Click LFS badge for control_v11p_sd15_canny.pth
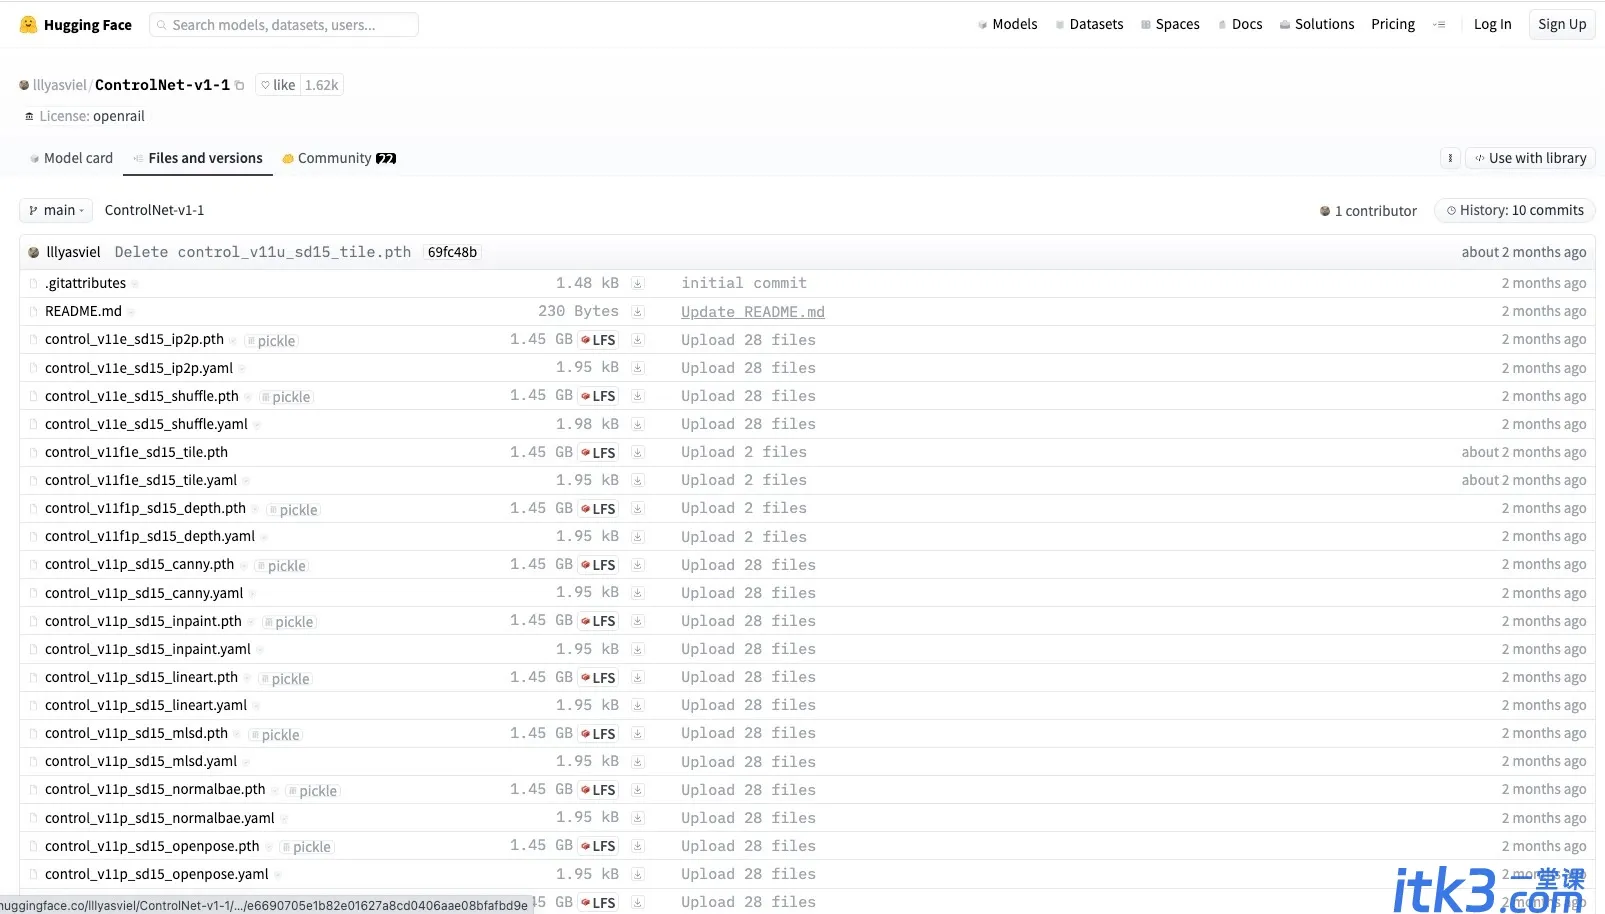1605x914 pixels. pos(598,565)
